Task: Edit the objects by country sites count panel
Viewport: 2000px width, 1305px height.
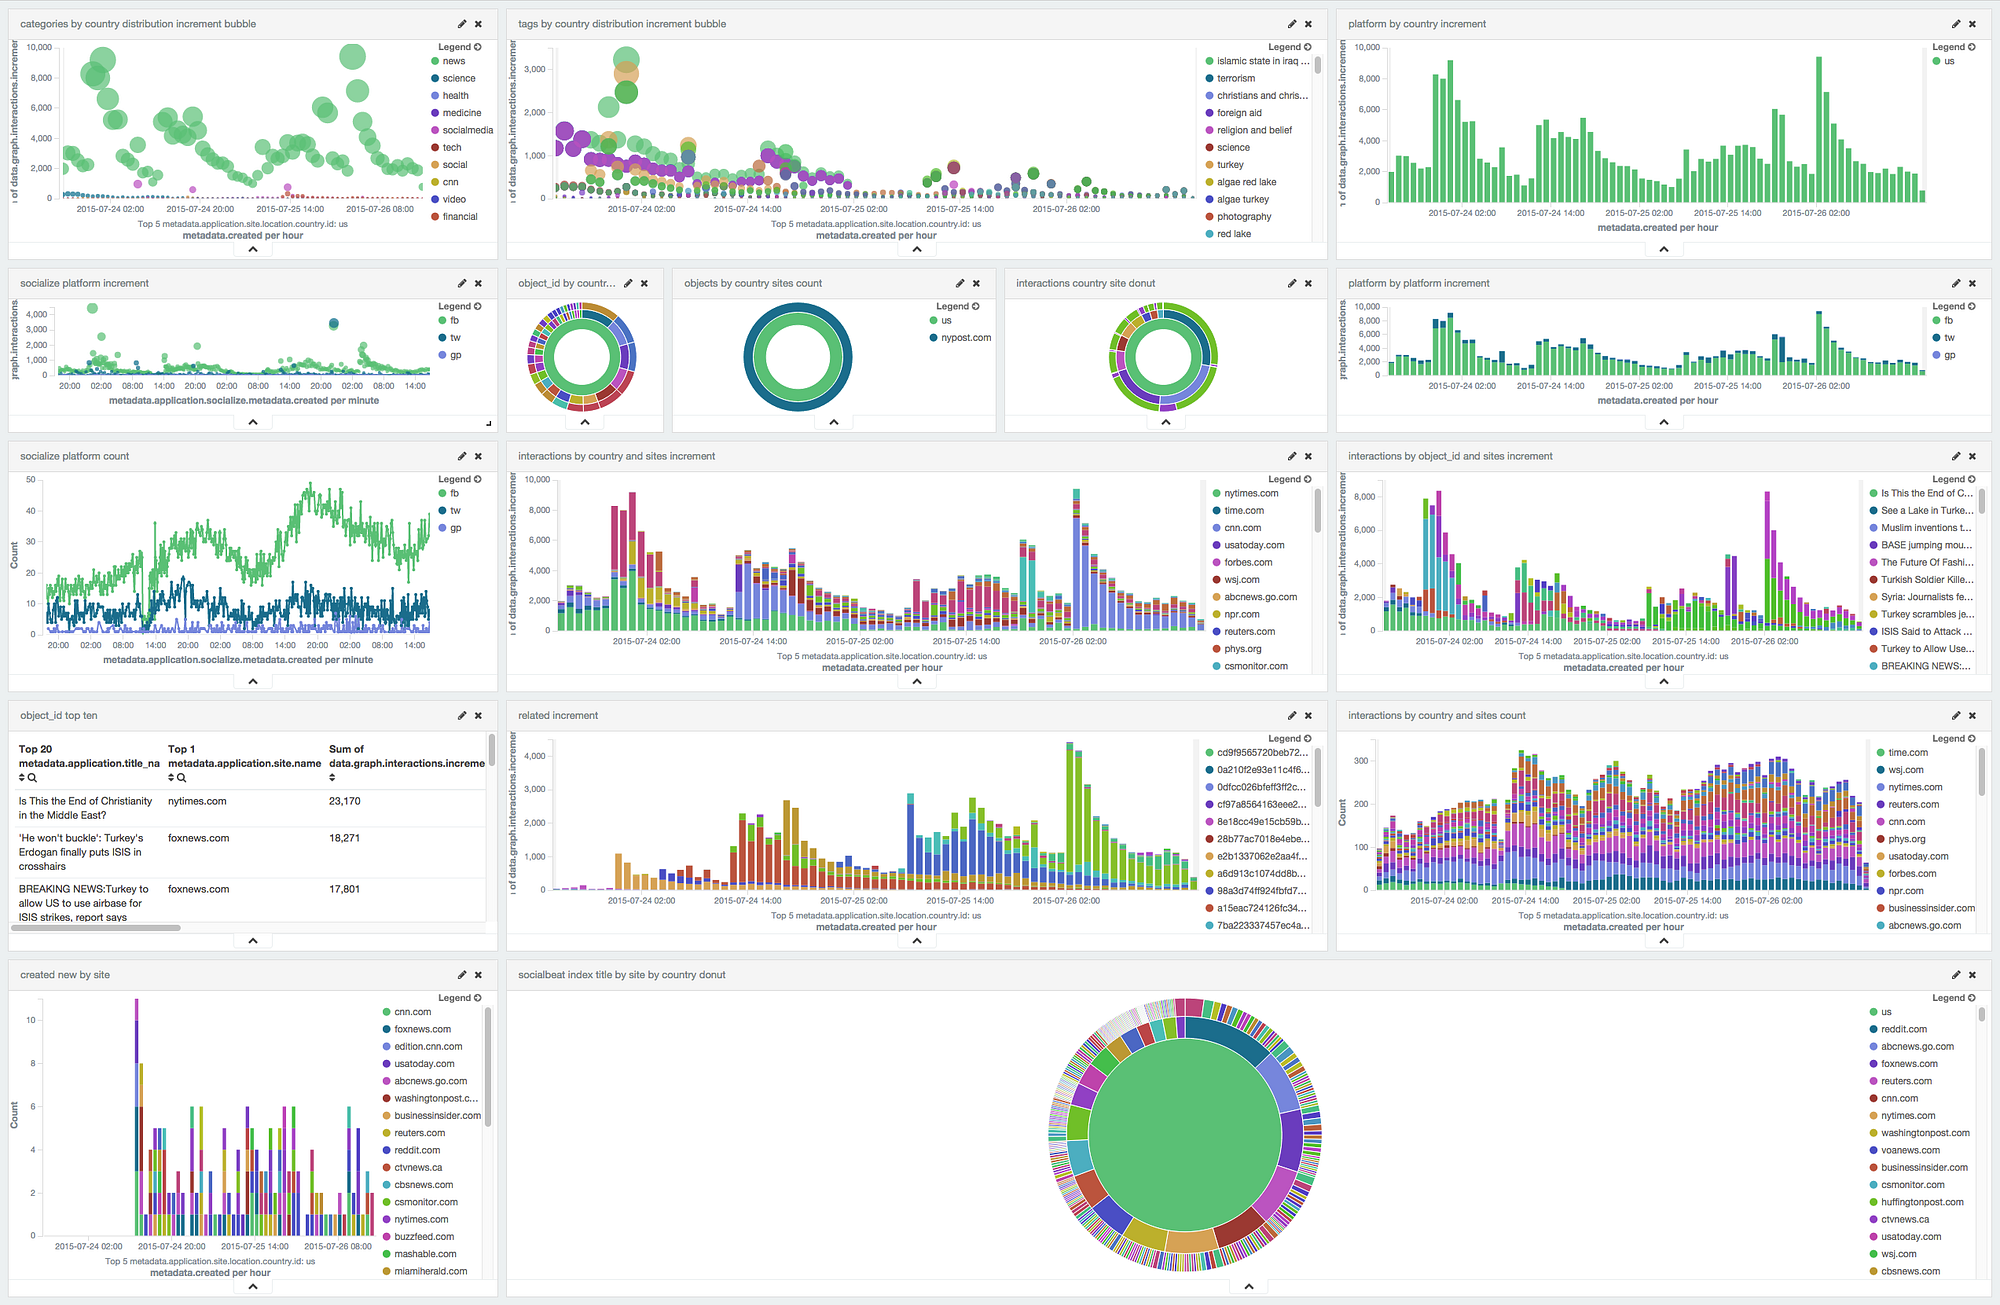Action: pyautogui.click(x=960, y=283)
